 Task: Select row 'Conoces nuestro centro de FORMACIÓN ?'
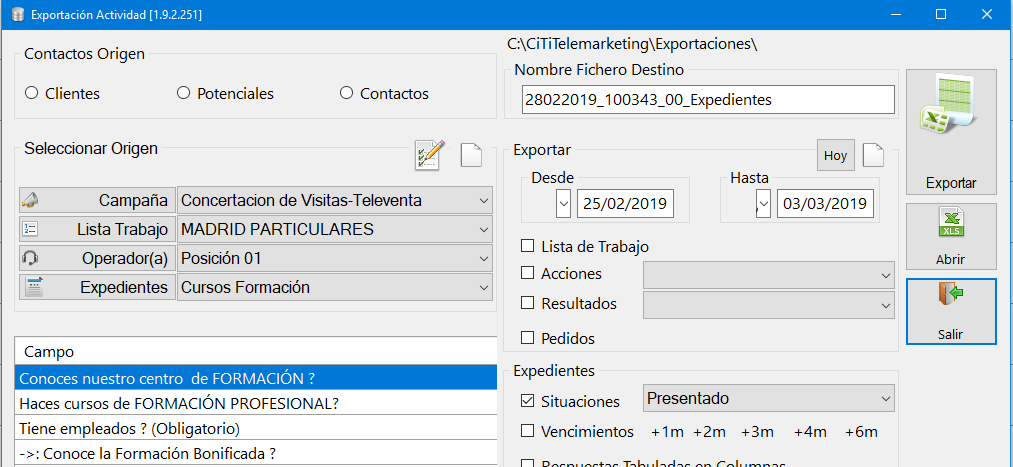pos(256,377)
